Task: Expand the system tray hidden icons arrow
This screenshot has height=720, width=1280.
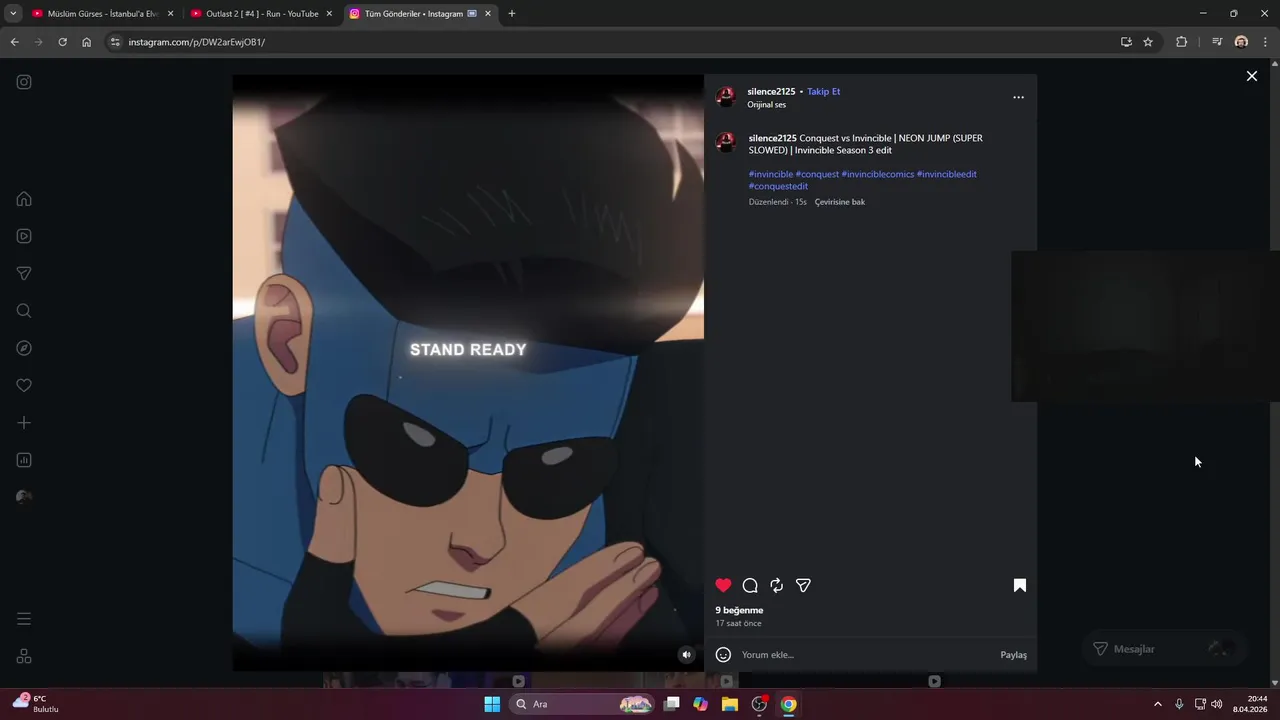Action: pyautogui.click(x=1158, y=704)
